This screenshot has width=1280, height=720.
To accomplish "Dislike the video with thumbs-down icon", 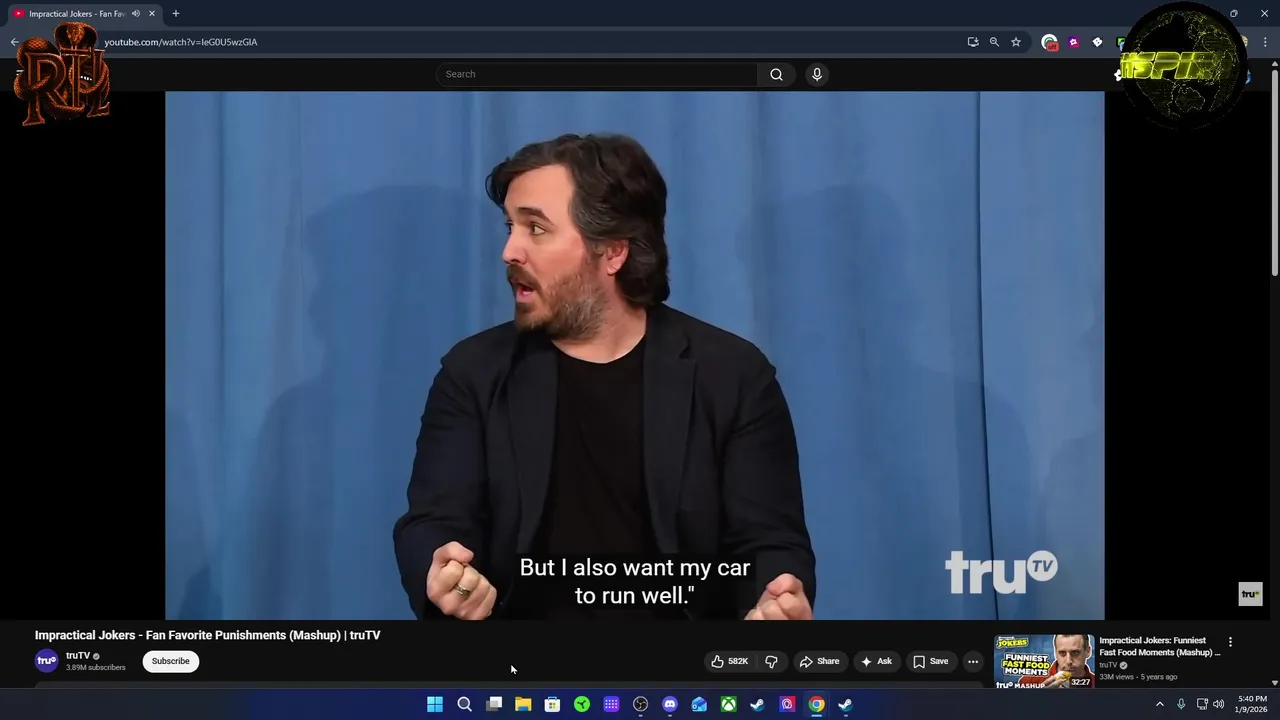I will 771,661.
